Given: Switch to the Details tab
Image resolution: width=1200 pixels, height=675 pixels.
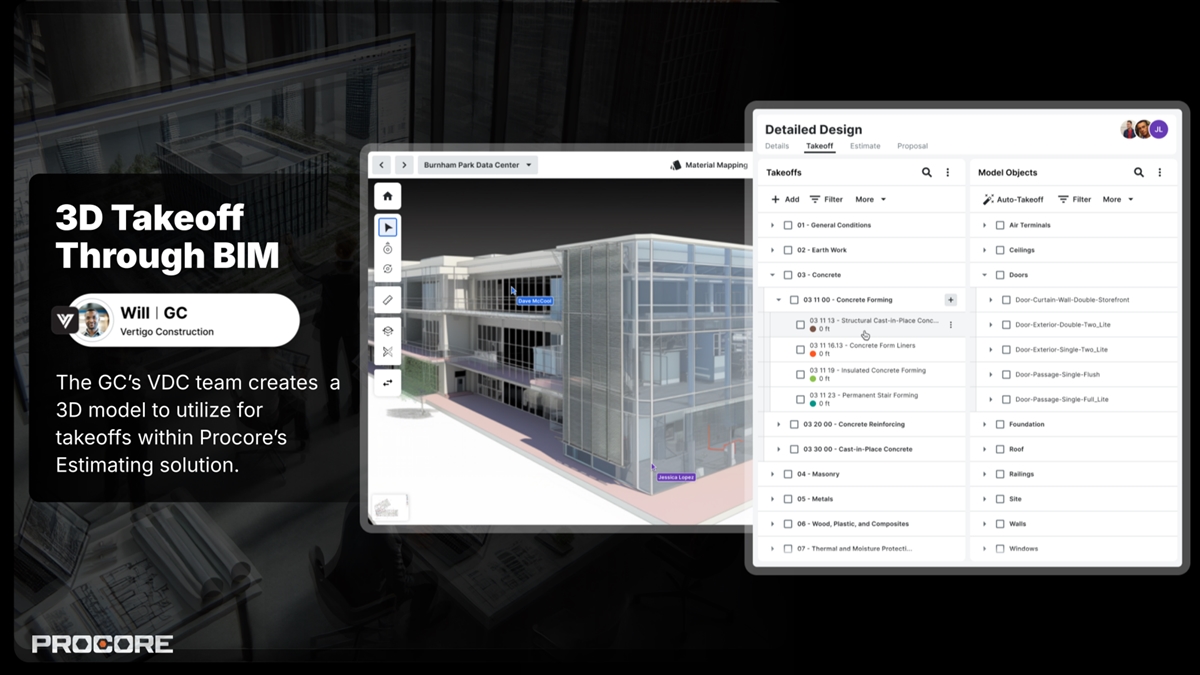Looking at the screenshot, I should [x=777, y=146].
